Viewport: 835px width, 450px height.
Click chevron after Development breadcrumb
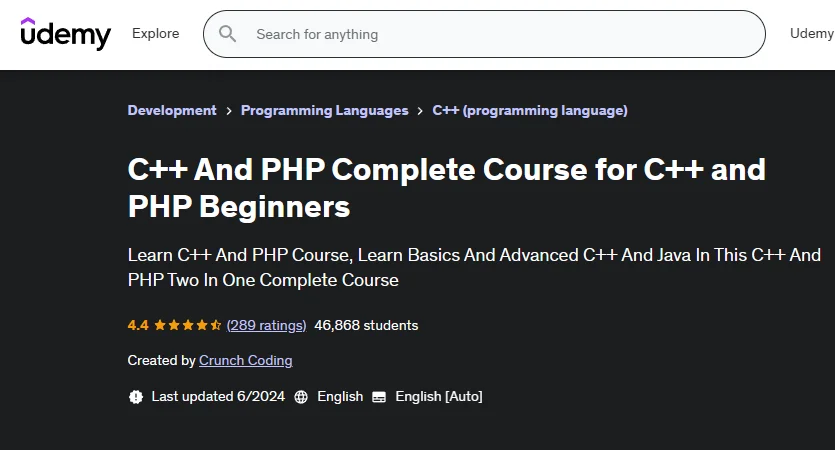229,111
